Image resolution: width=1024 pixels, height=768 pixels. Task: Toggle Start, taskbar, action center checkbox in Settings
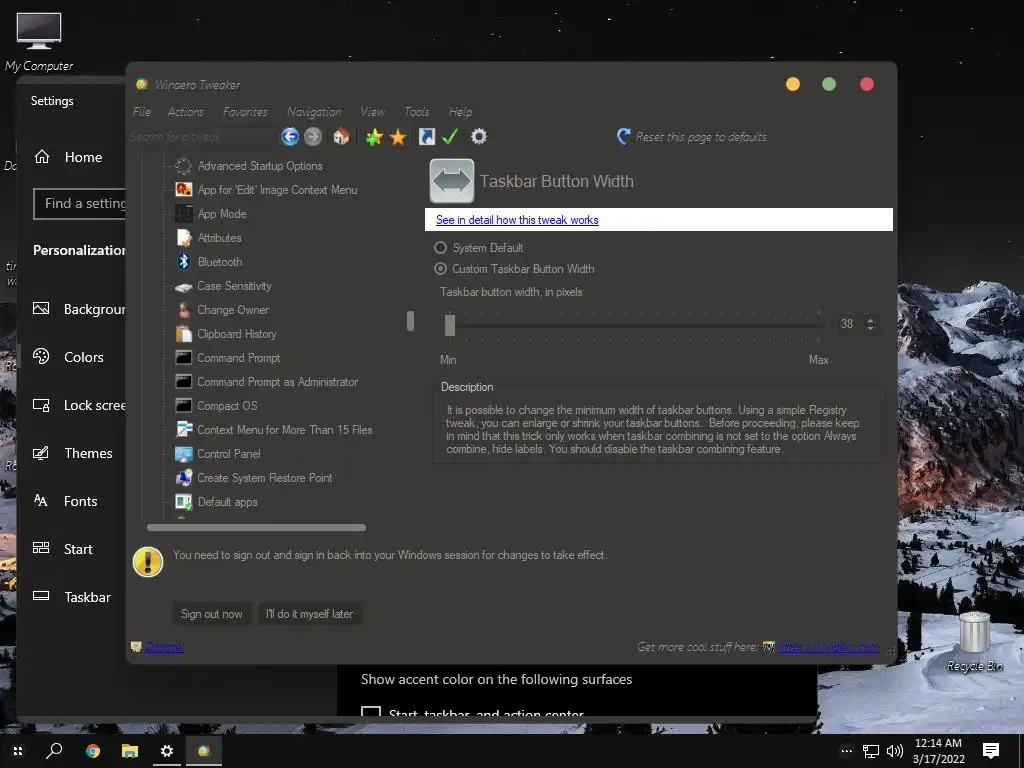tap(371, 712)
